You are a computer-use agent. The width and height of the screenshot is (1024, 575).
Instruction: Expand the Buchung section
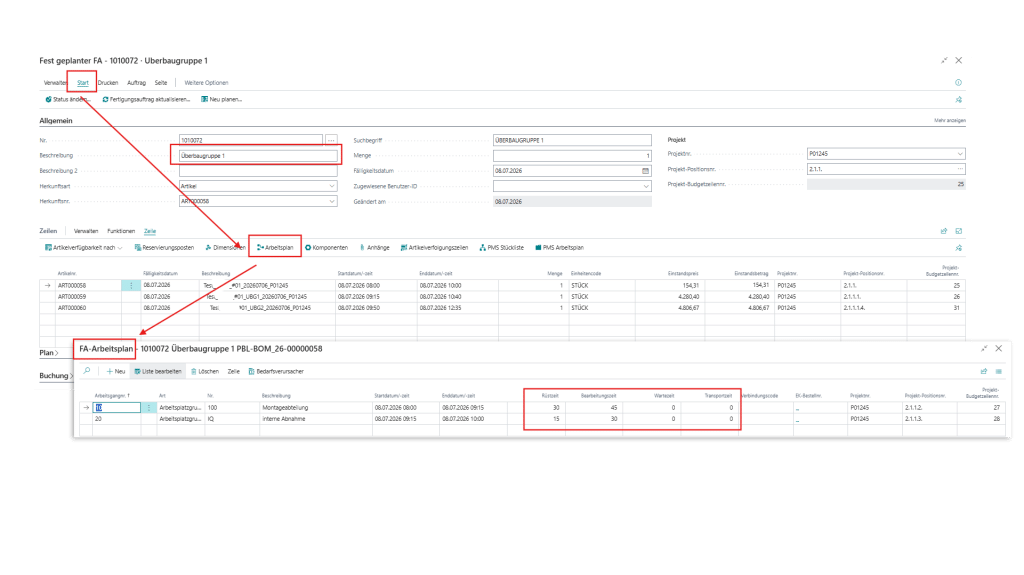tap(56, 376)
